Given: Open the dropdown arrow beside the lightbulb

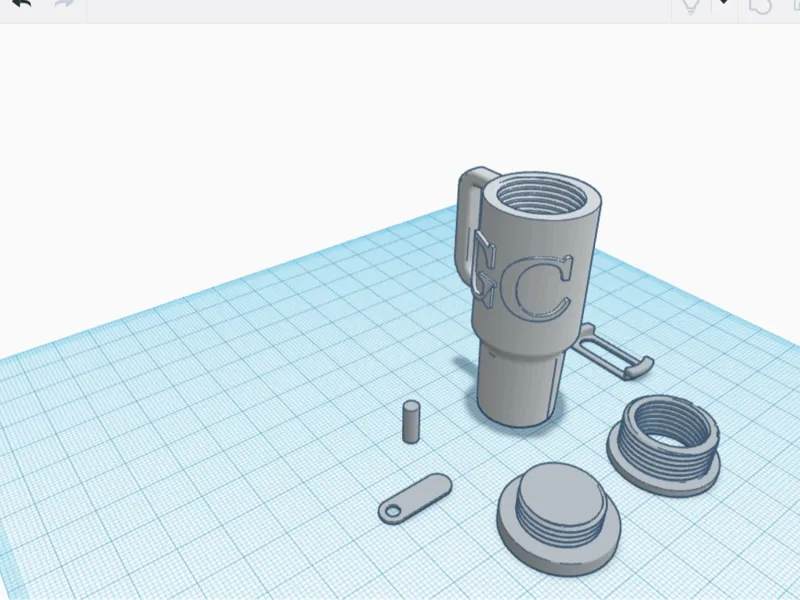Looking at the screenshot, I should pos(723,2).
